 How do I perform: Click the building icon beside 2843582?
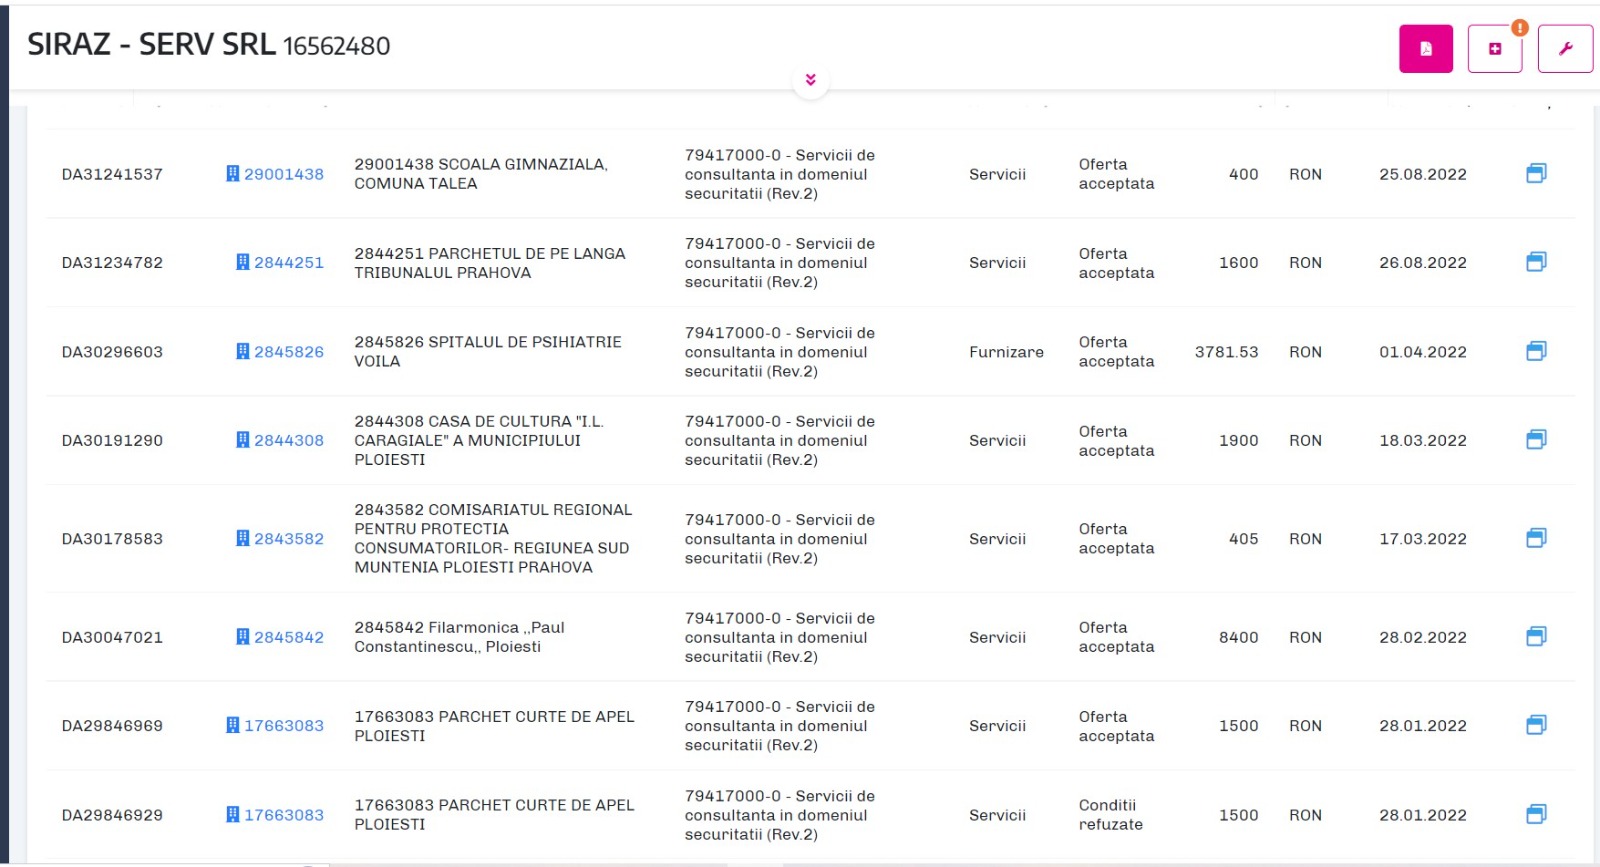point(242,538)
